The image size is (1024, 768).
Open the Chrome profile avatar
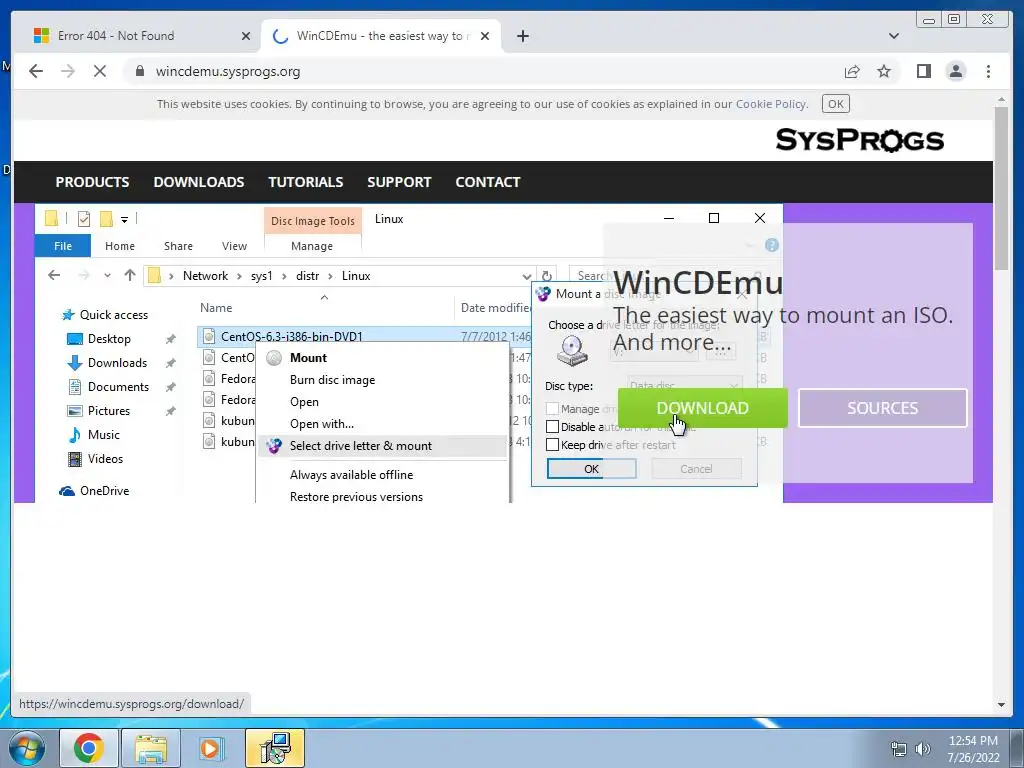point(955,71)
